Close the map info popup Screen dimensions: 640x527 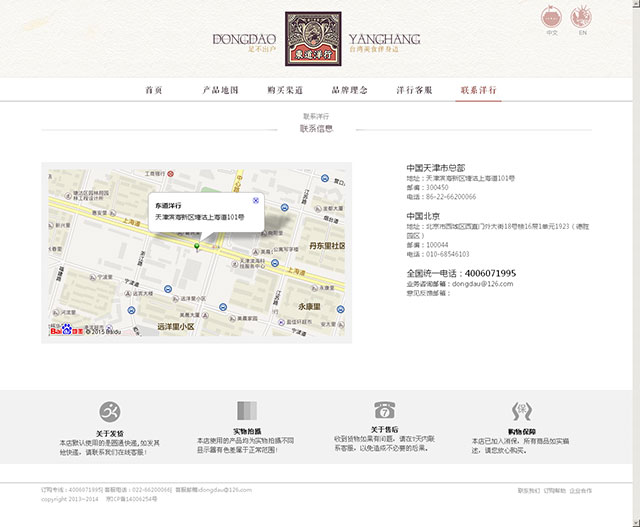(x=255, y=200)
